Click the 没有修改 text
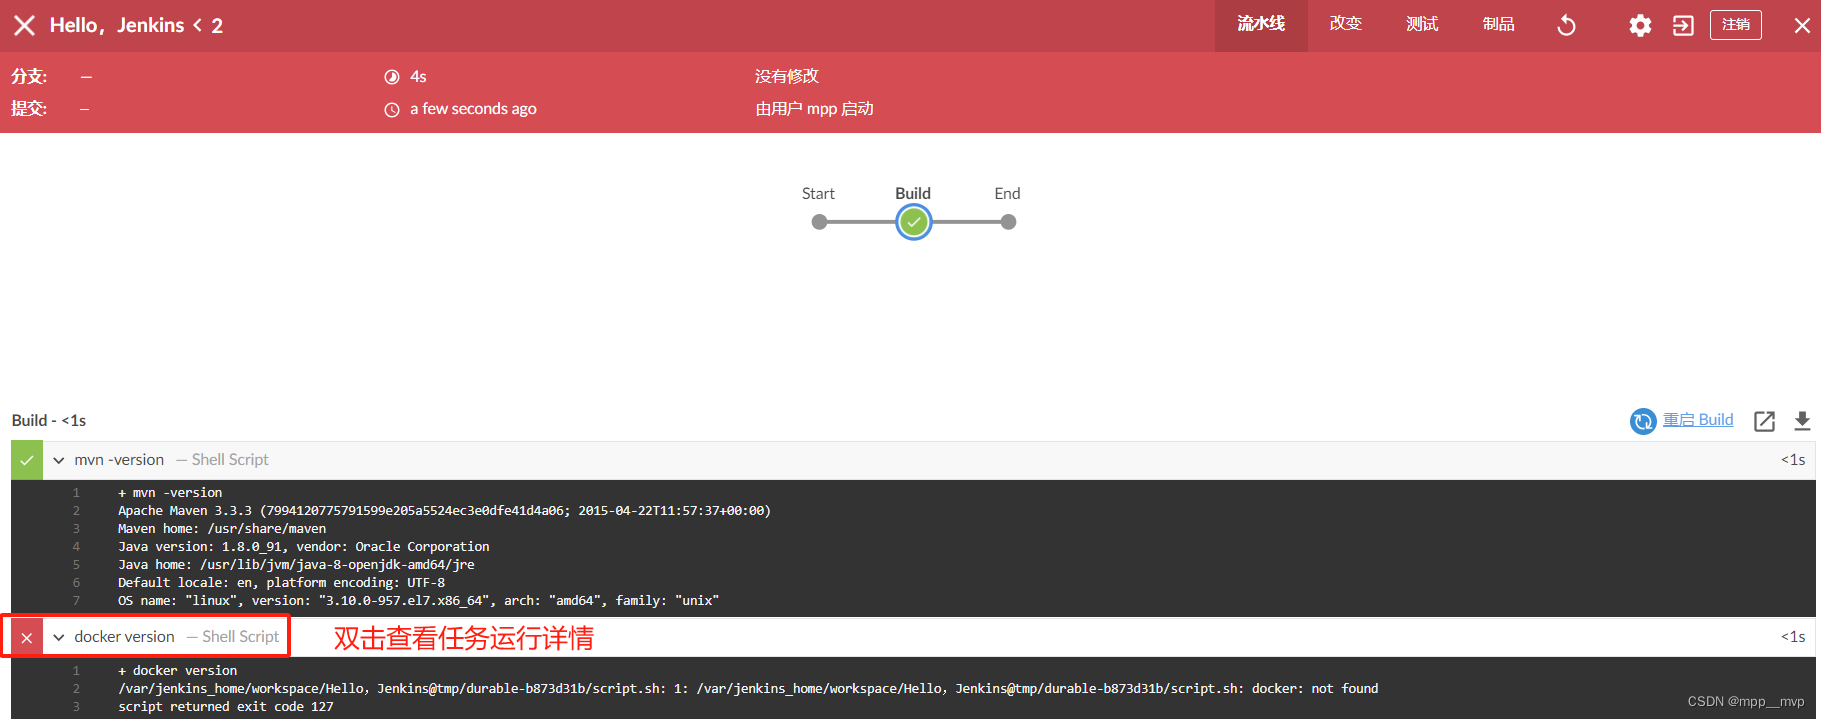 [787, 76]
